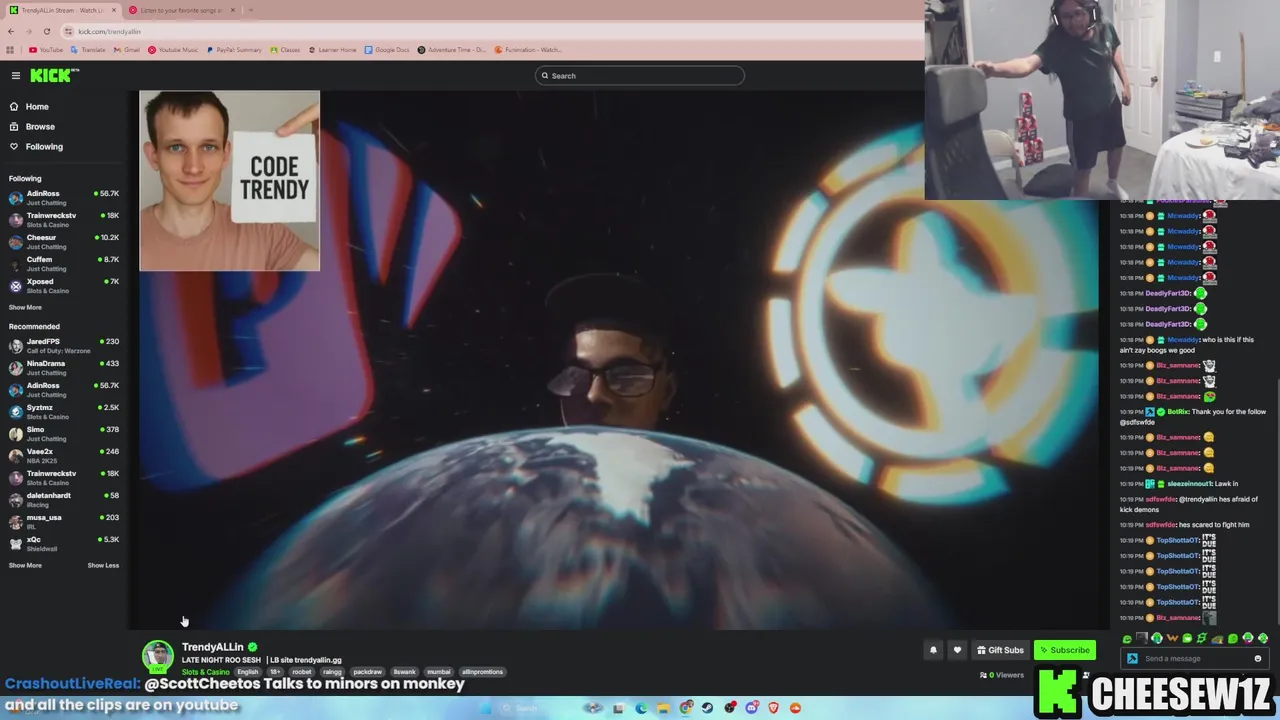Open the Gmail bookmark
Image resolution: width=1280 pixels, height=720 pixels.
127,50
